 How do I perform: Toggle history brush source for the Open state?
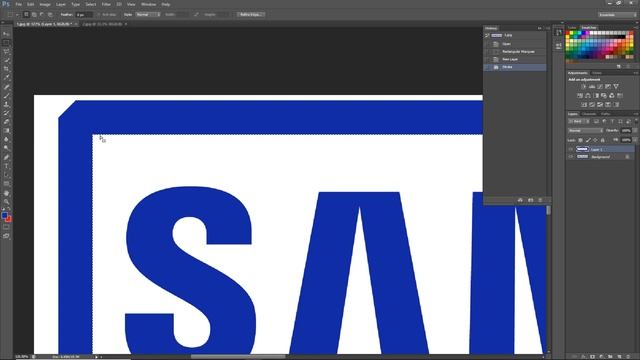click(487, 44)
